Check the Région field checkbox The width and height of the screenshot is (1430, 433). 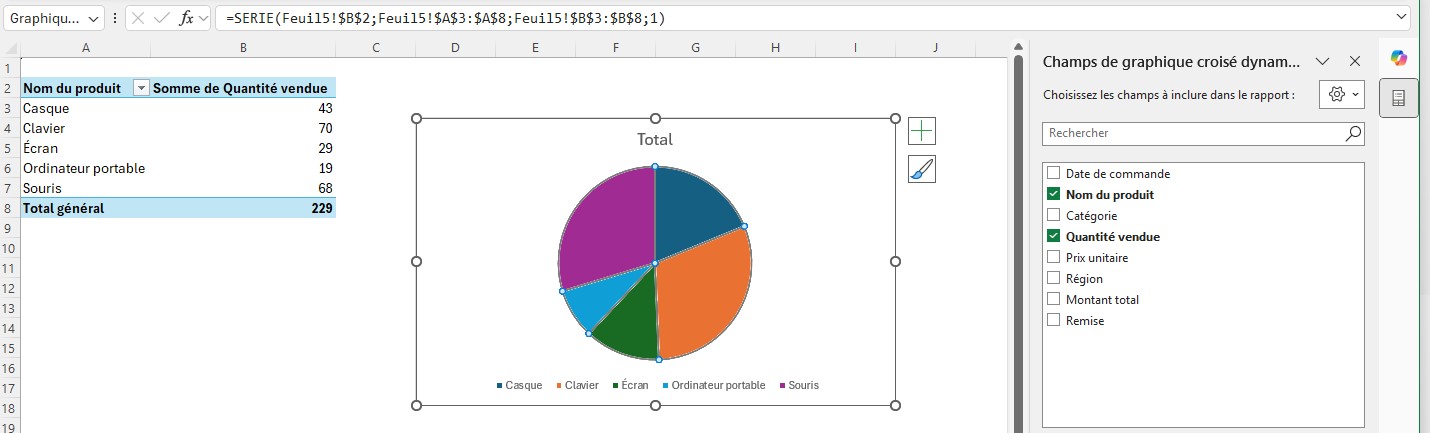coord(1053,278)
